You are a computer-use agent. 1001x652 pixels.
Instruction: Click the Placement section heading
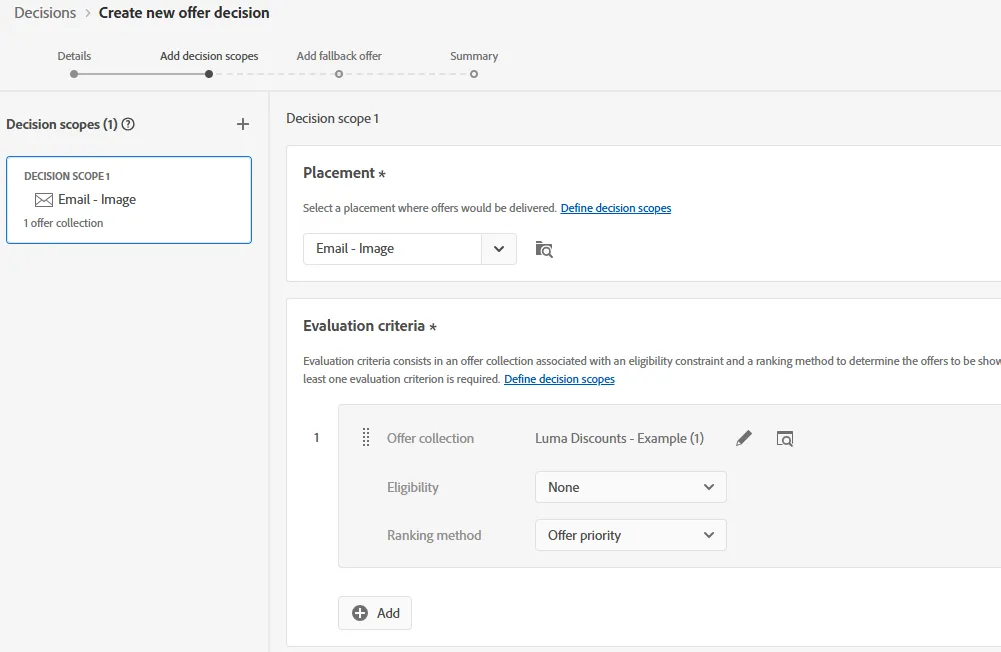click(339, 173)
